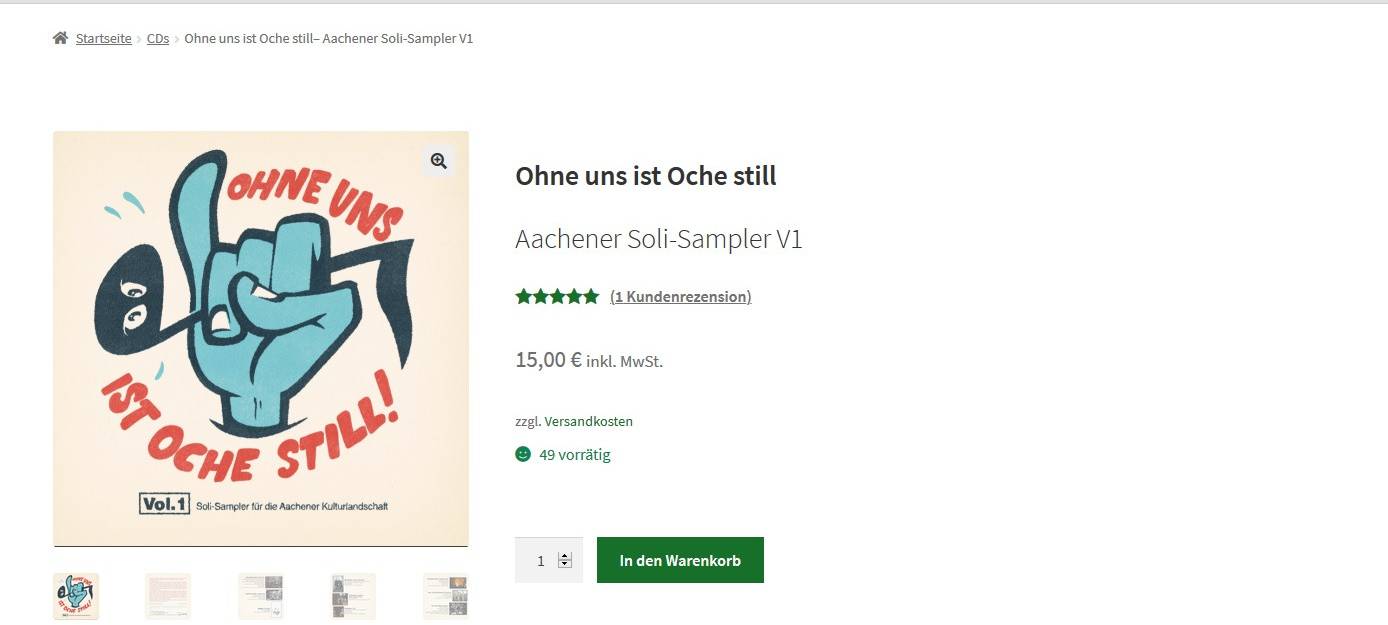Open the Startseite breadcrumb link
The image size is (1388, 625).
click(x=103, y=38)
